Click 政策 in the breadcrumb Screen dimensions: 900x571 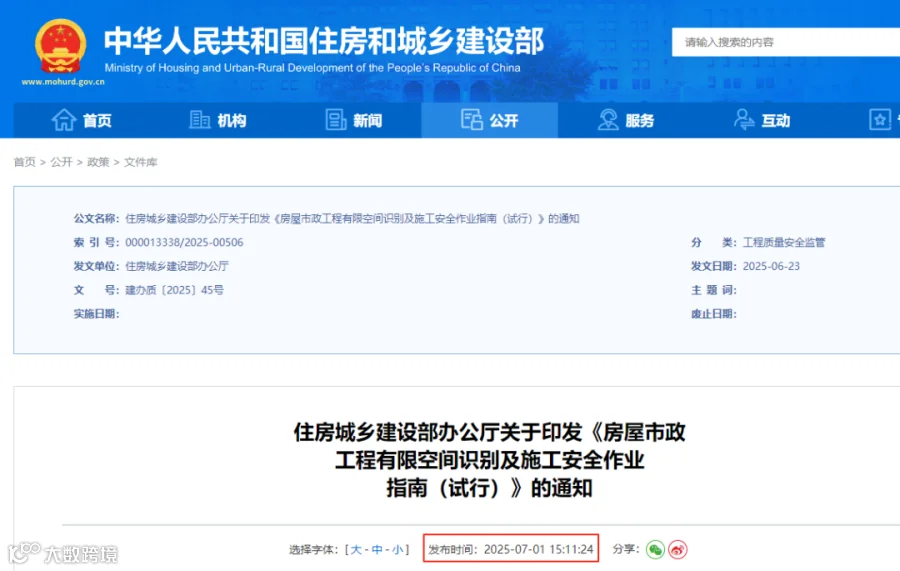[x=98, y=162]
